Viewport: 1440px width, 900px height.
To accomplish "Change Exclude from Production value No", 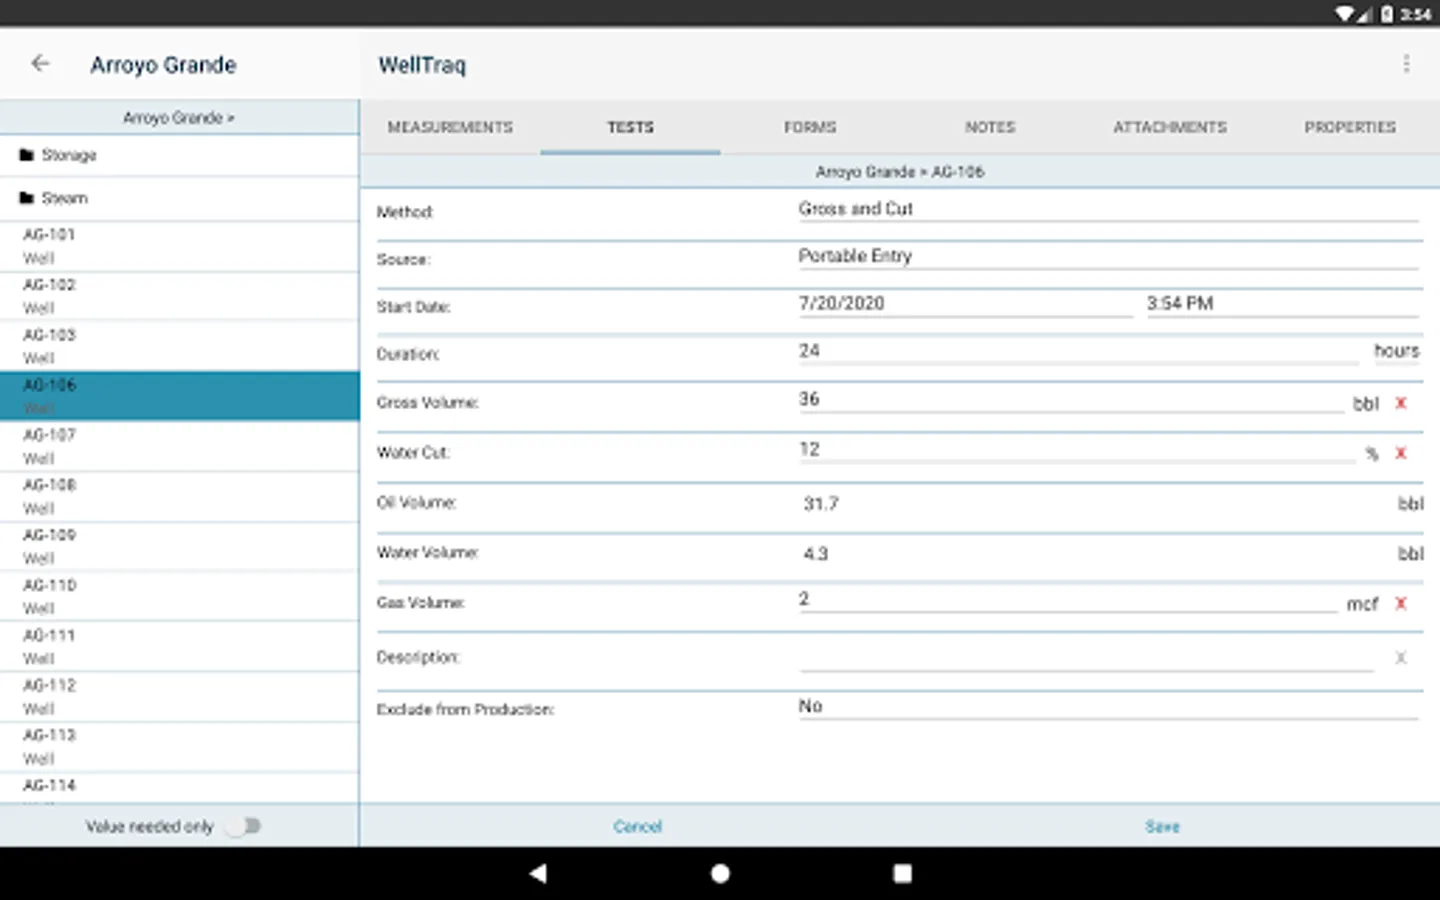I will (x=1108, y=706).
